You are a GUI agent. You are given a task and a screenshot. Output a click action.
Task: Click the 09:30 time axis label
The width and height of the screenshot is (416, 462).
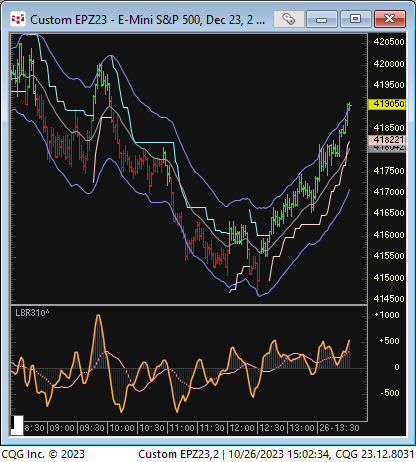[x=92, y=428]
